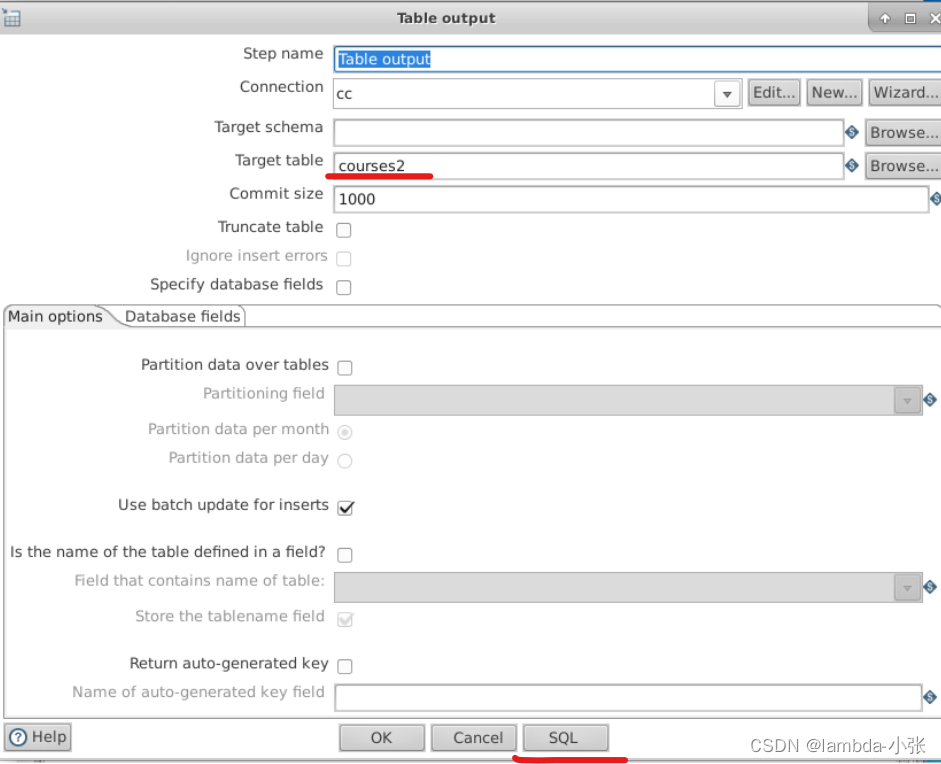941x764 pixels.
Task: Click the Target schema input field
Action: [589, 133]
